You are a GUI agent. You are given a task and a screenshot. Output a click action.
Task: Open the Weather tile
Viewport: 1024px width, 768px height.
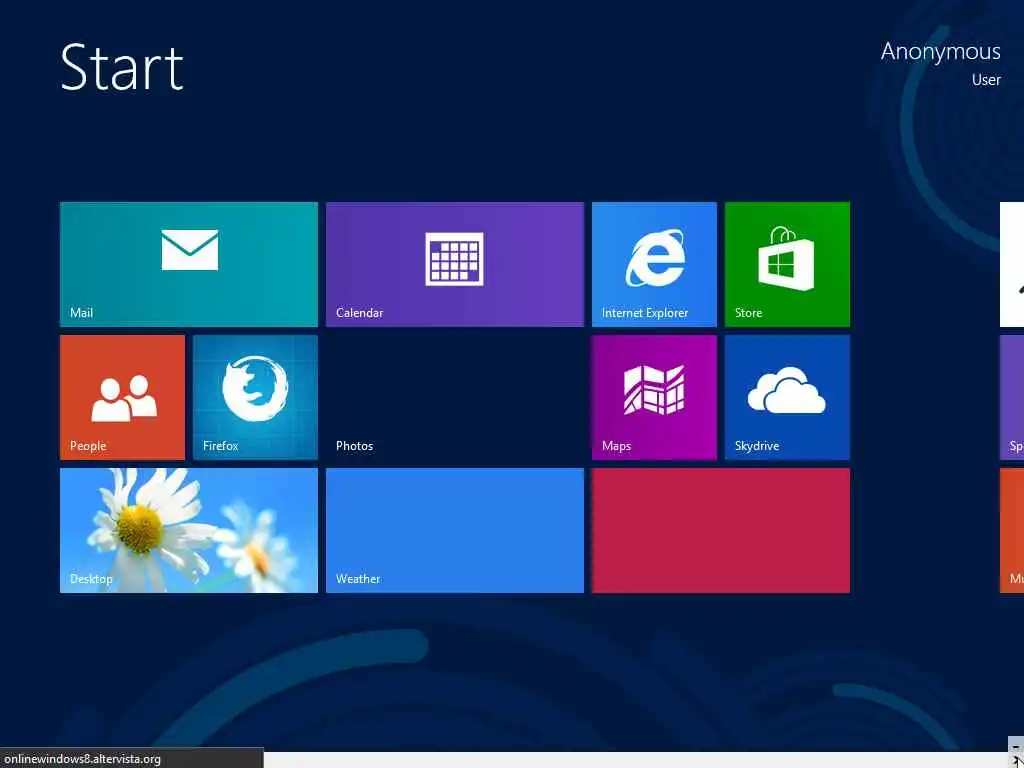pos(455,530)
